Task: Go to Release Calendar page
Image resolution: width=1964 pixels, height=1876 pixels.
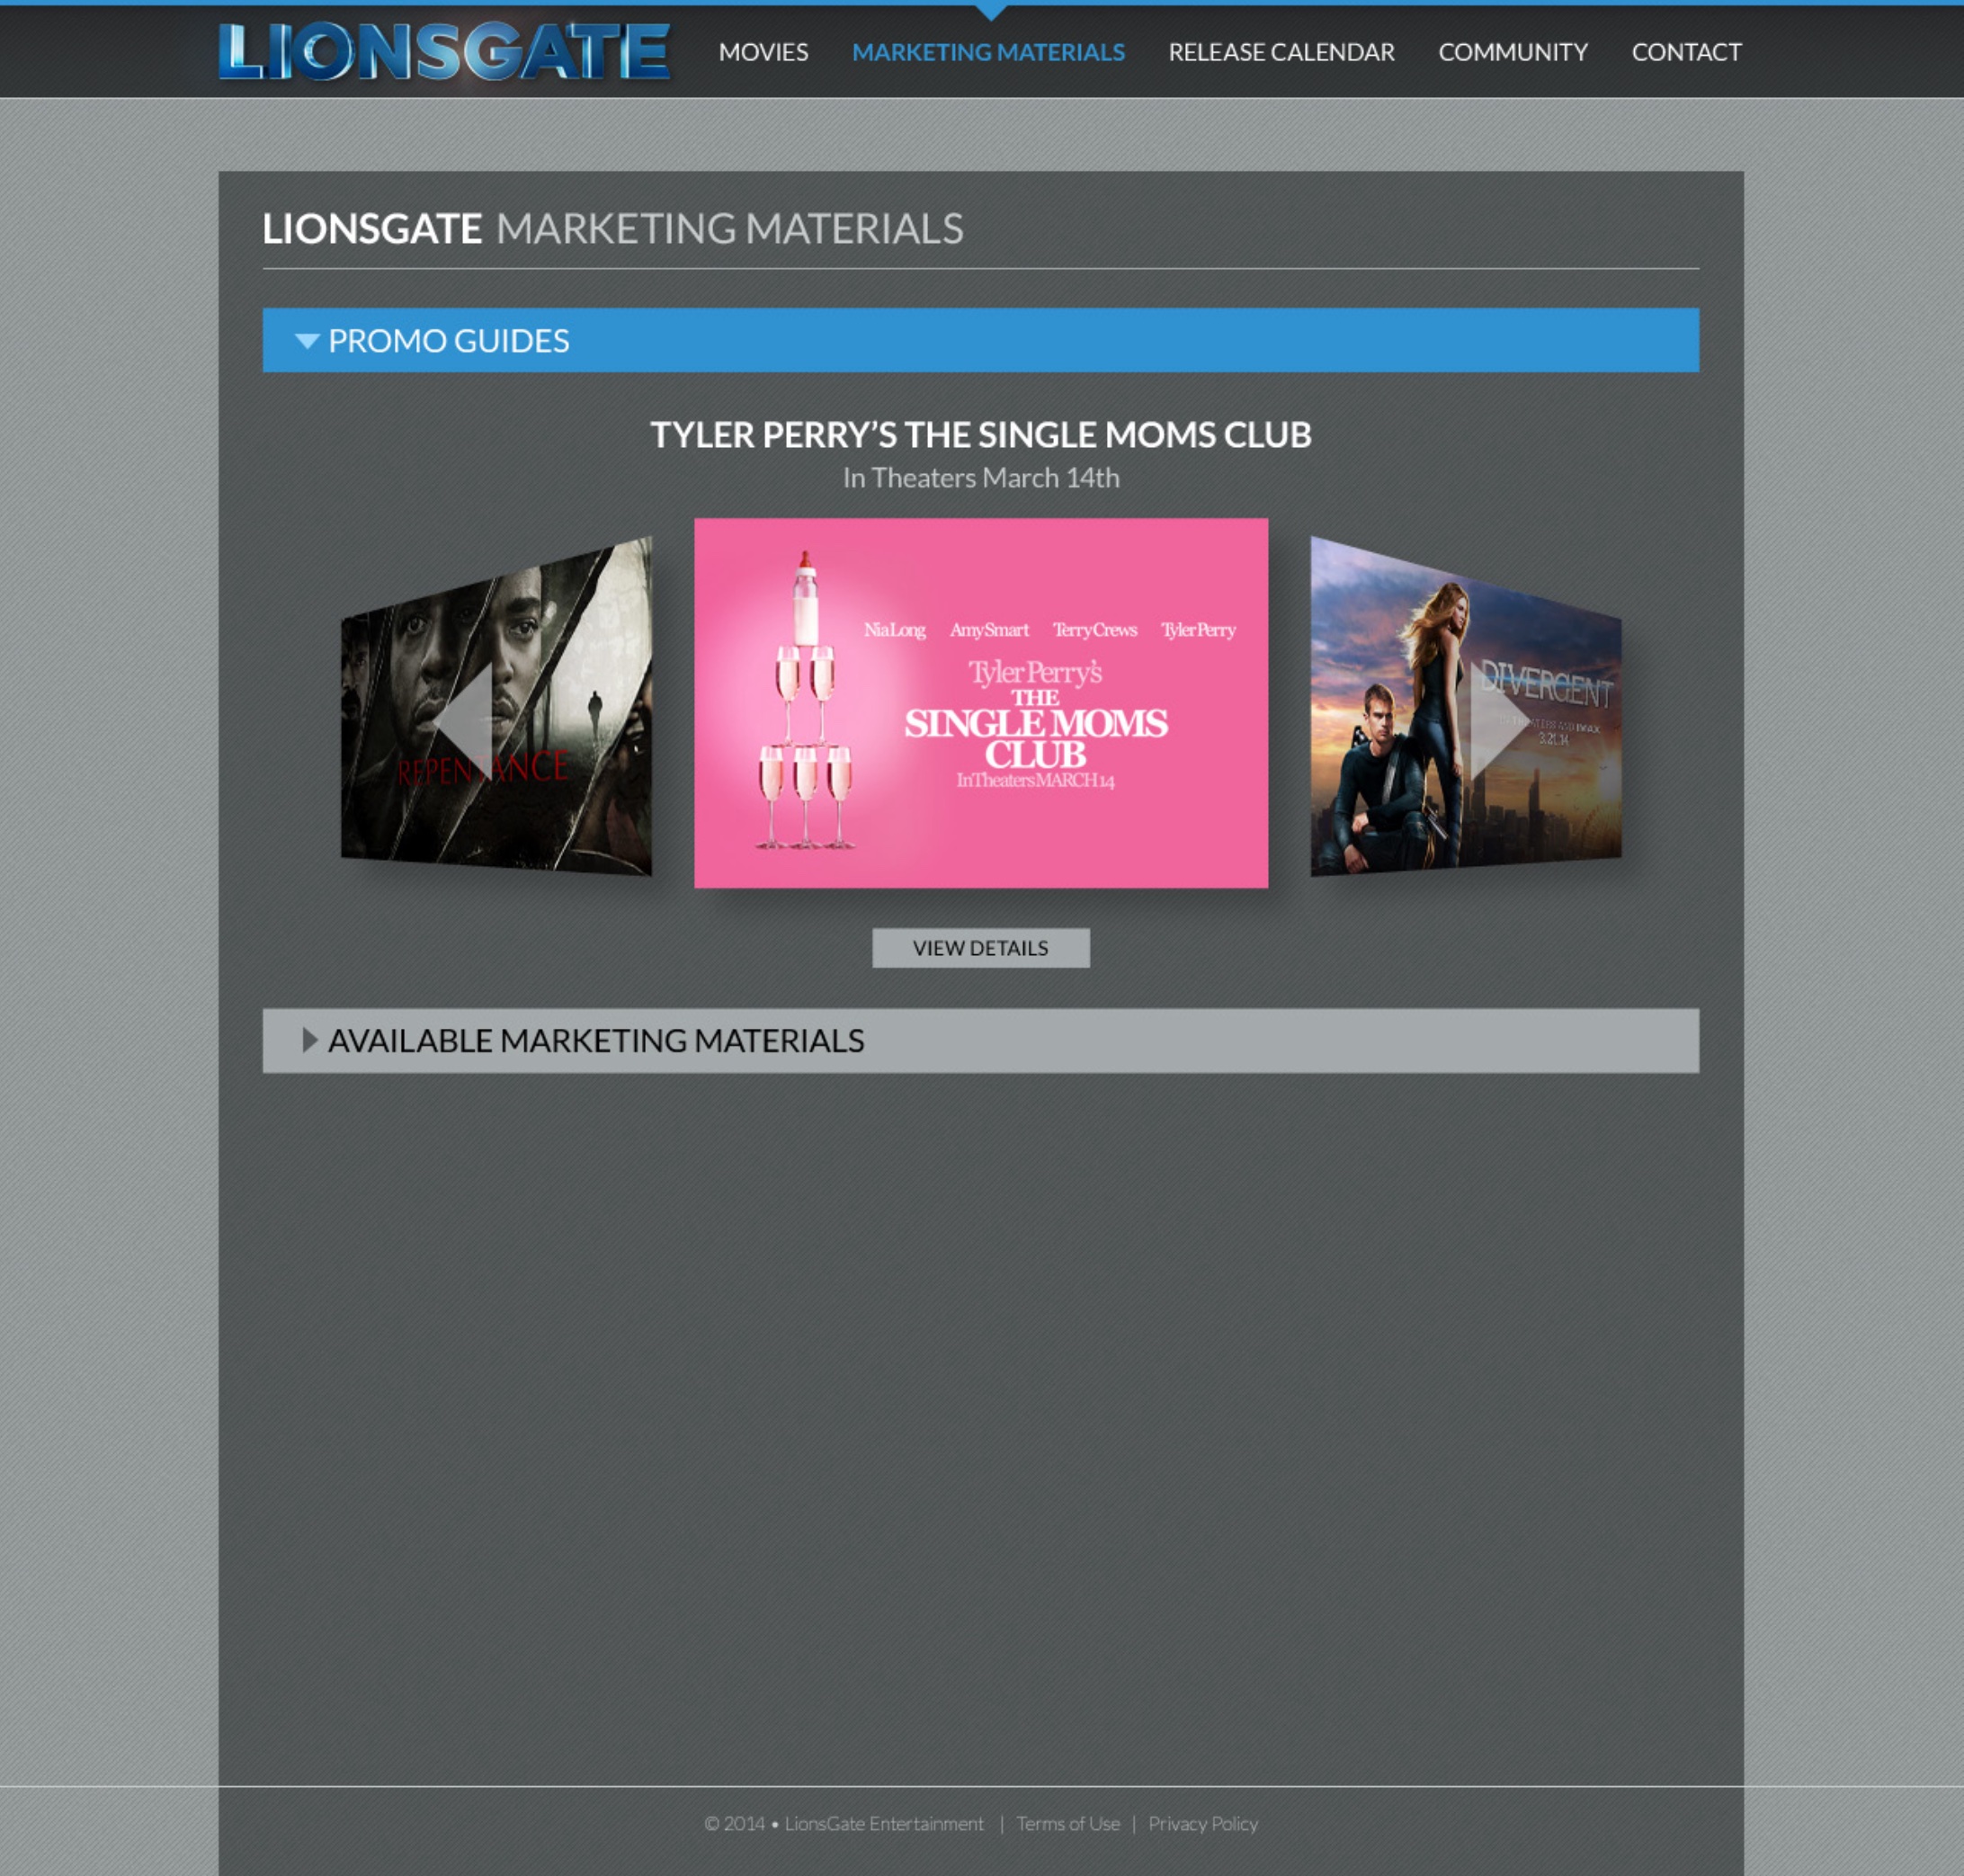Action: 1281,52
